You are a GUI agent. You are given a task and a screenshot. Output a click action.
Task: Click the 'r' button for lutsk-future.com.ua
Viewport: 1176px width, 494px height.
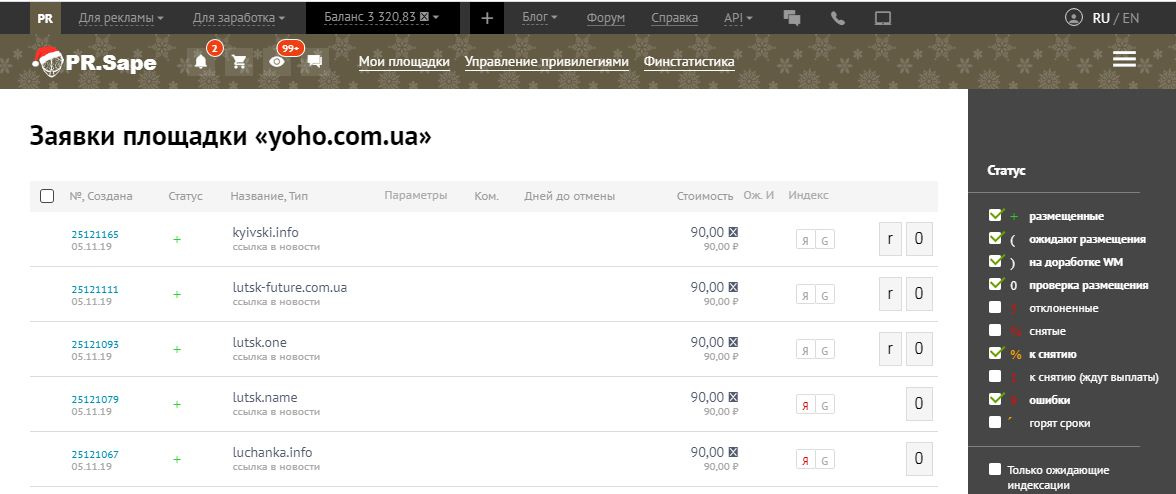point(890,294)
